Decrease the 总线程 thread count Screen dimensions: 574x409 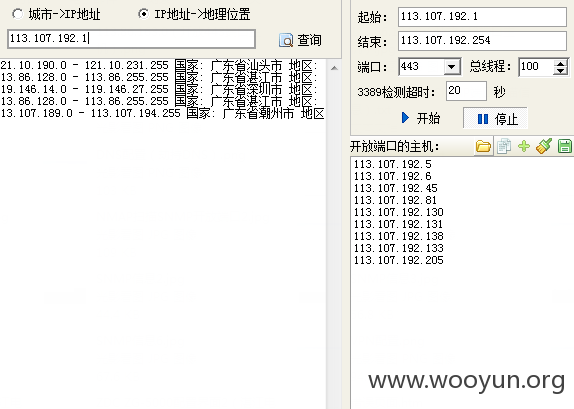(560, 71)
